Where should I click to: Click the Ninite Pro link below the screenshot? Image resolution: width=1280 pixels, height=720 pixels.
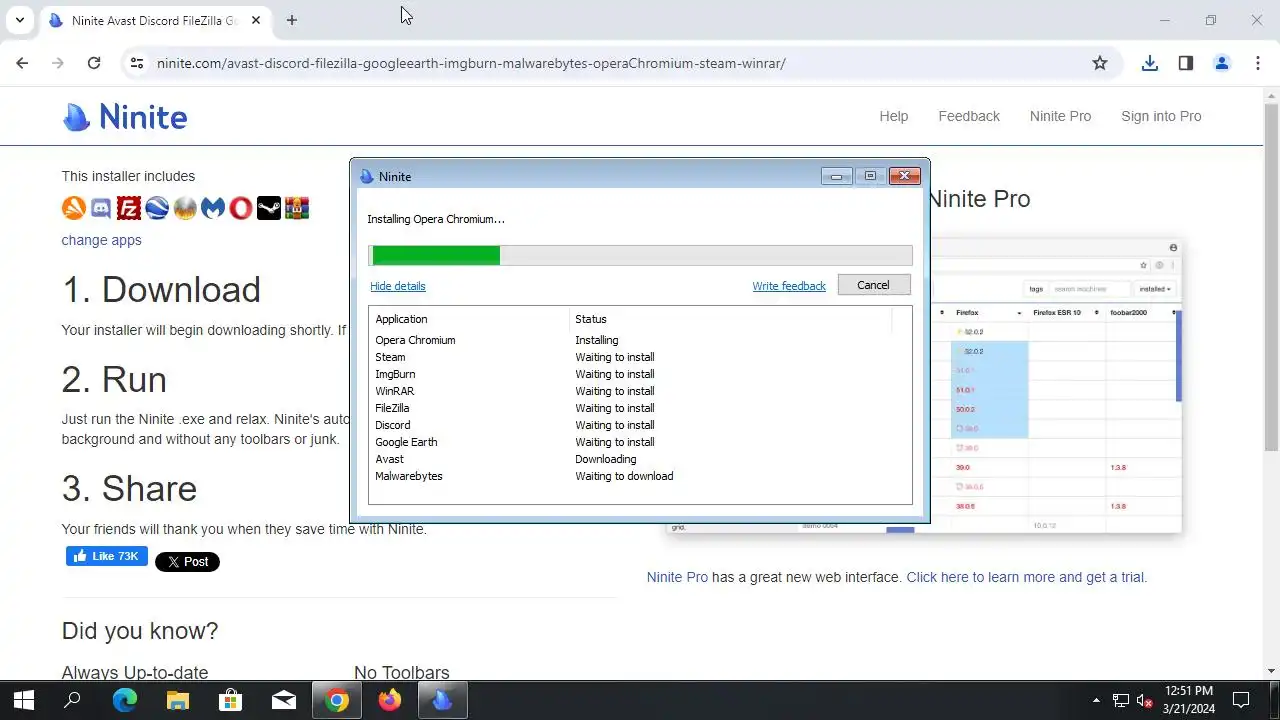[x=677, y=577]
